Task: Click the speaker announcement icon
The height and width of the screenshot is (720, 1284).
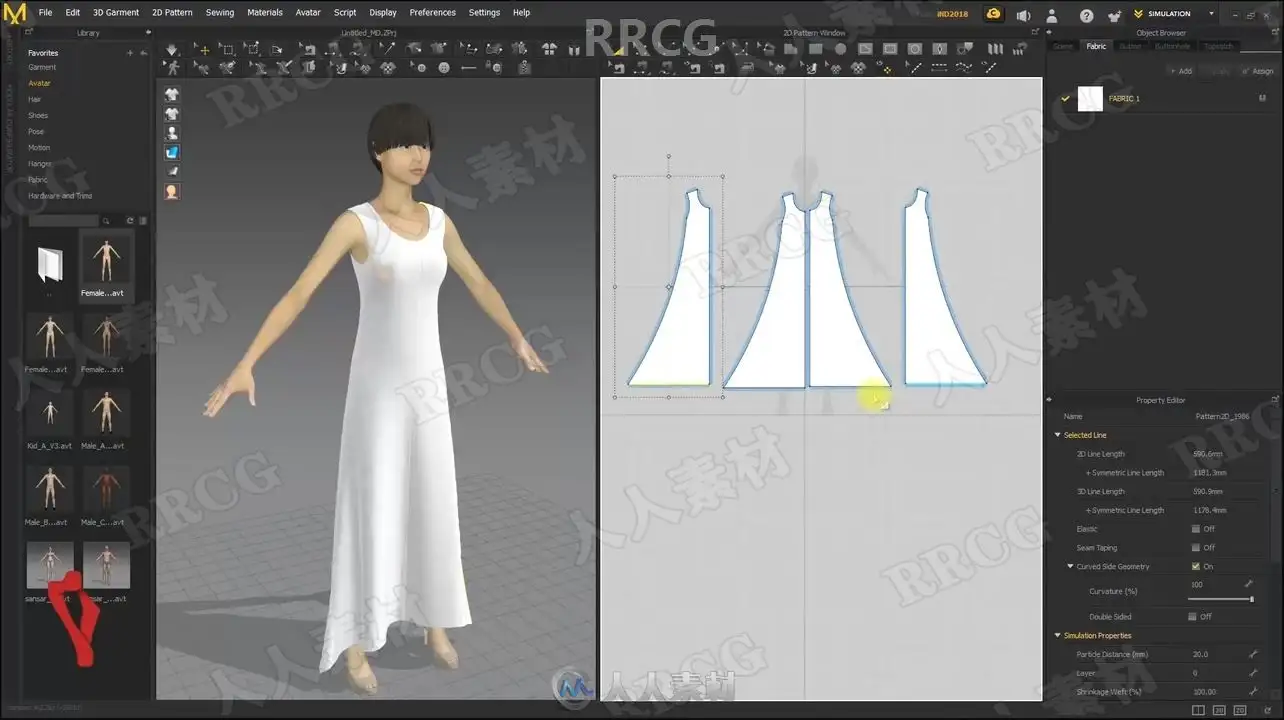Action: pos(1023,15)
